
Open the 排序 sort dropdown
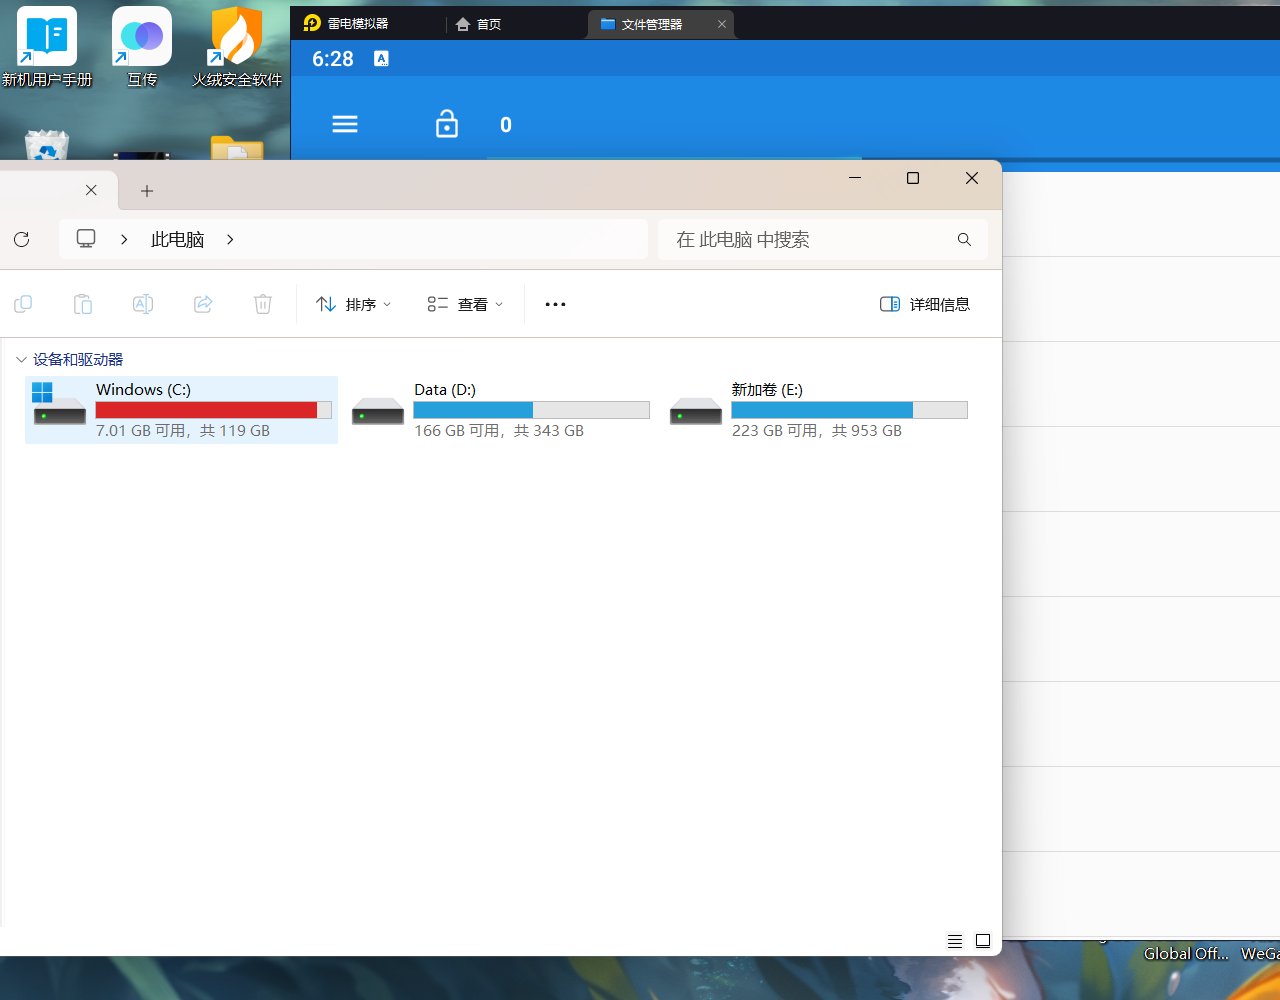tap(354, 304)
